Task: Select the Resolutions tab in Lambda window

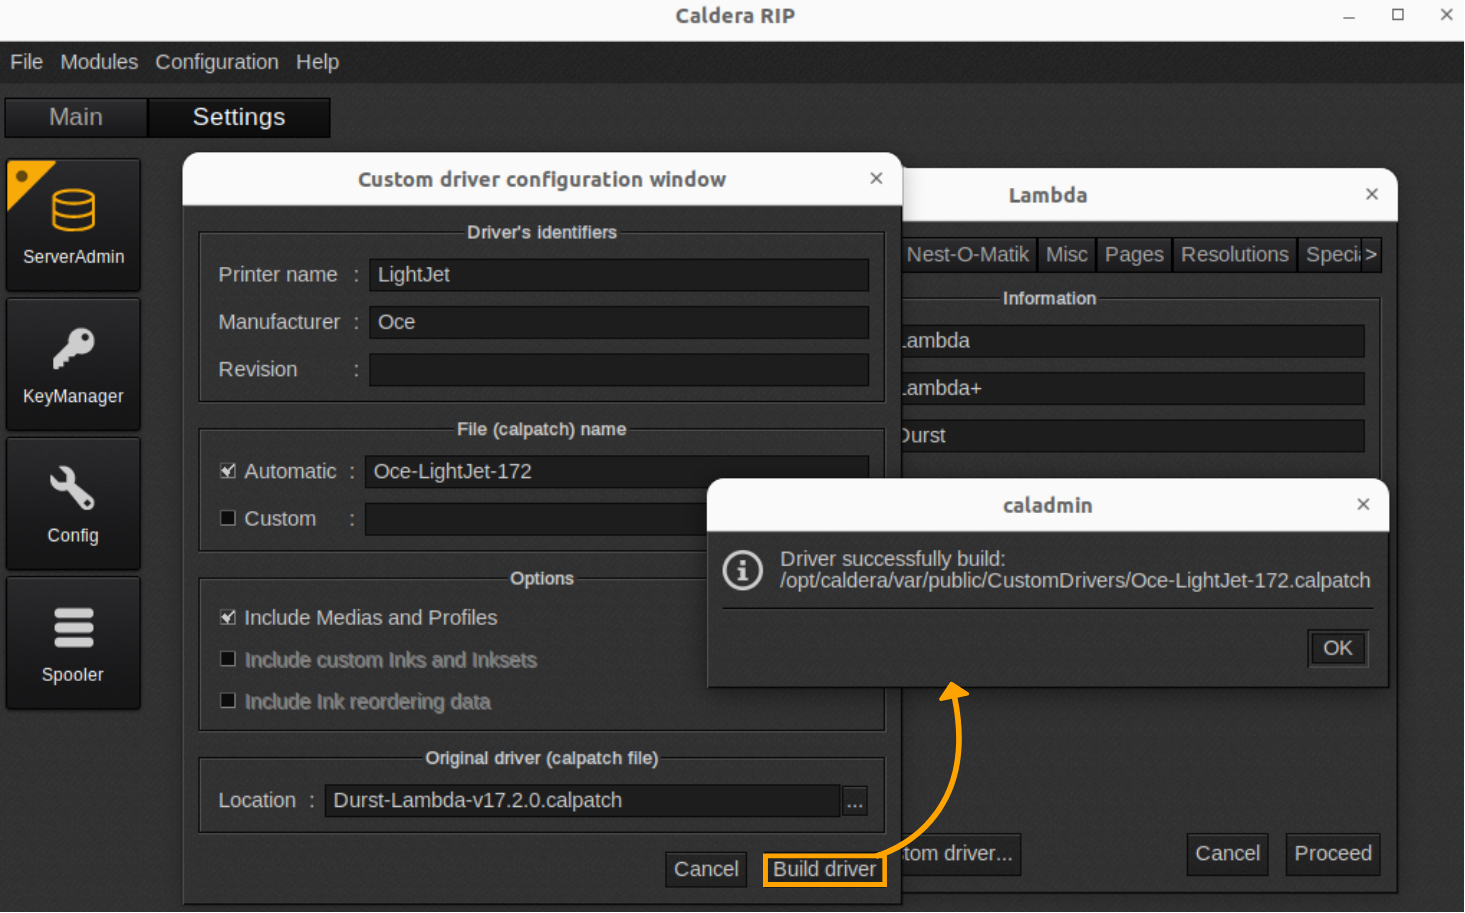Action: tap(1234, 254)
